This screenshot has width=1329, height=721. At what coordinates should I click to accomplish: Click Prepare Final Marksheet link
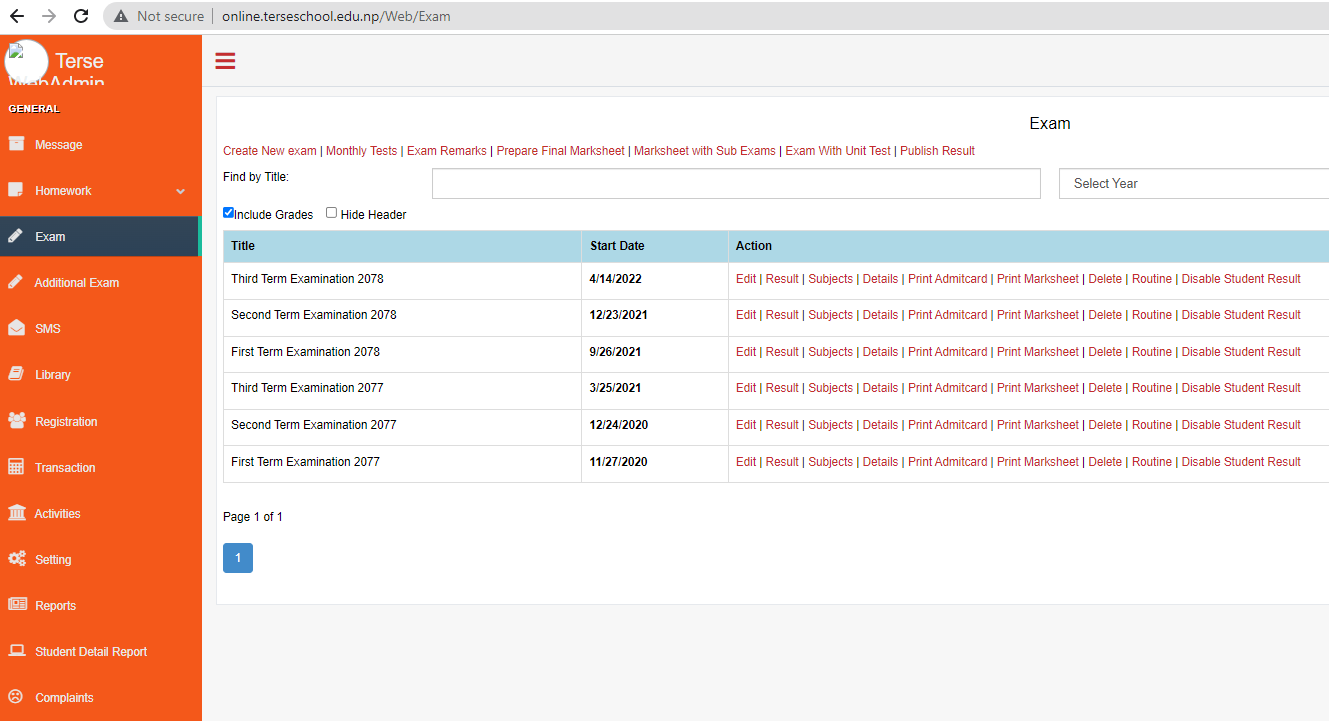pyautogui.click(x=561, y=151)
